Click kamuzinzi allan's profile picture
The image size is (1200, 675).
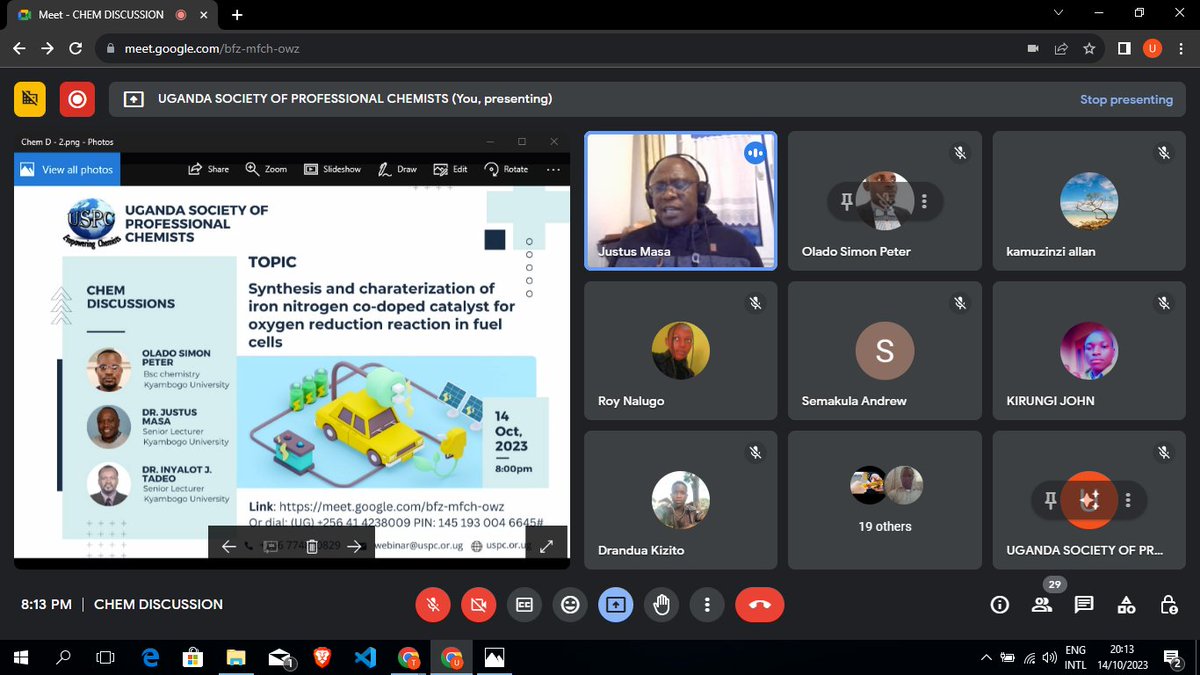(x=1089, y=202)
